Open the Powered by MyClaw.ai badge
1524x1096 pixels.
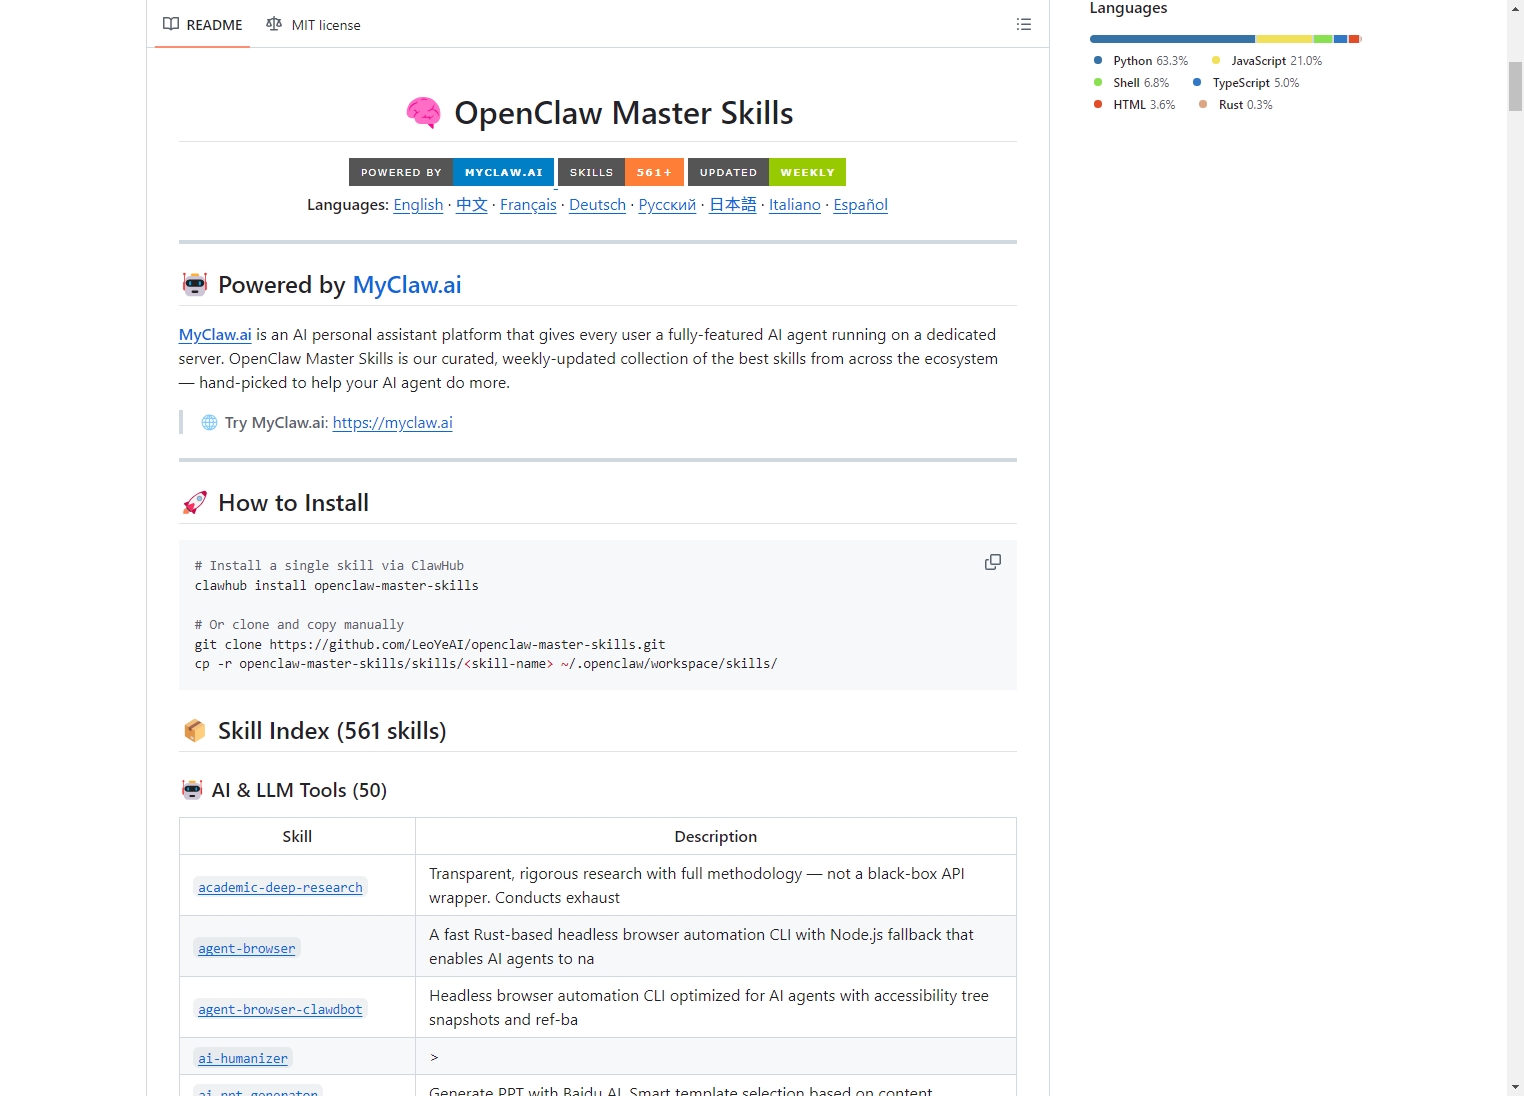[451, 172]
